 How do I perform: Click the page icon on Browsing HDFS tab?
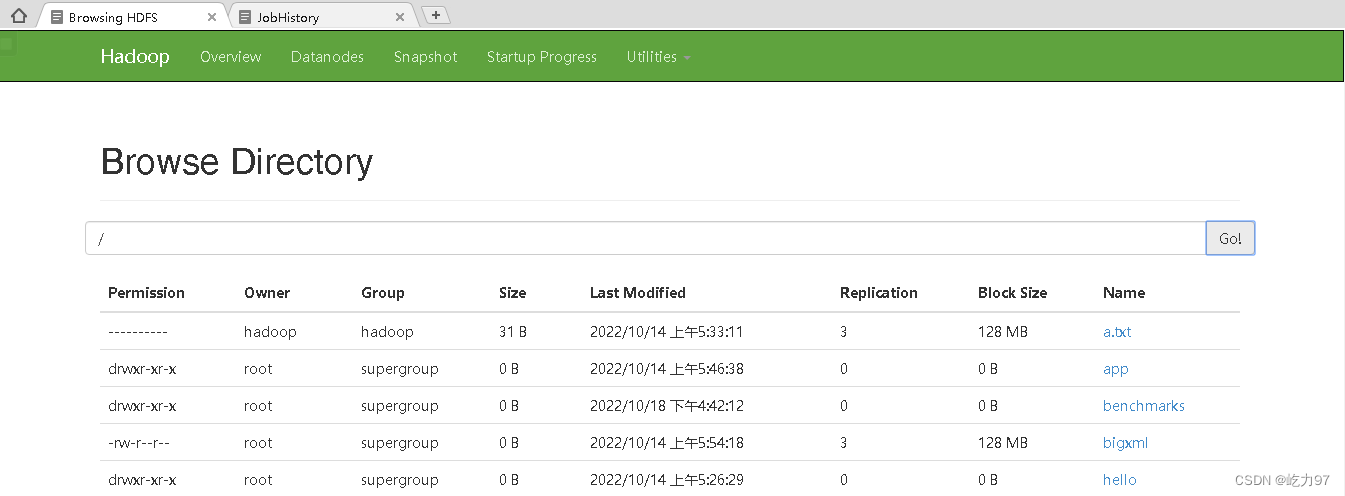coord(57,17)
